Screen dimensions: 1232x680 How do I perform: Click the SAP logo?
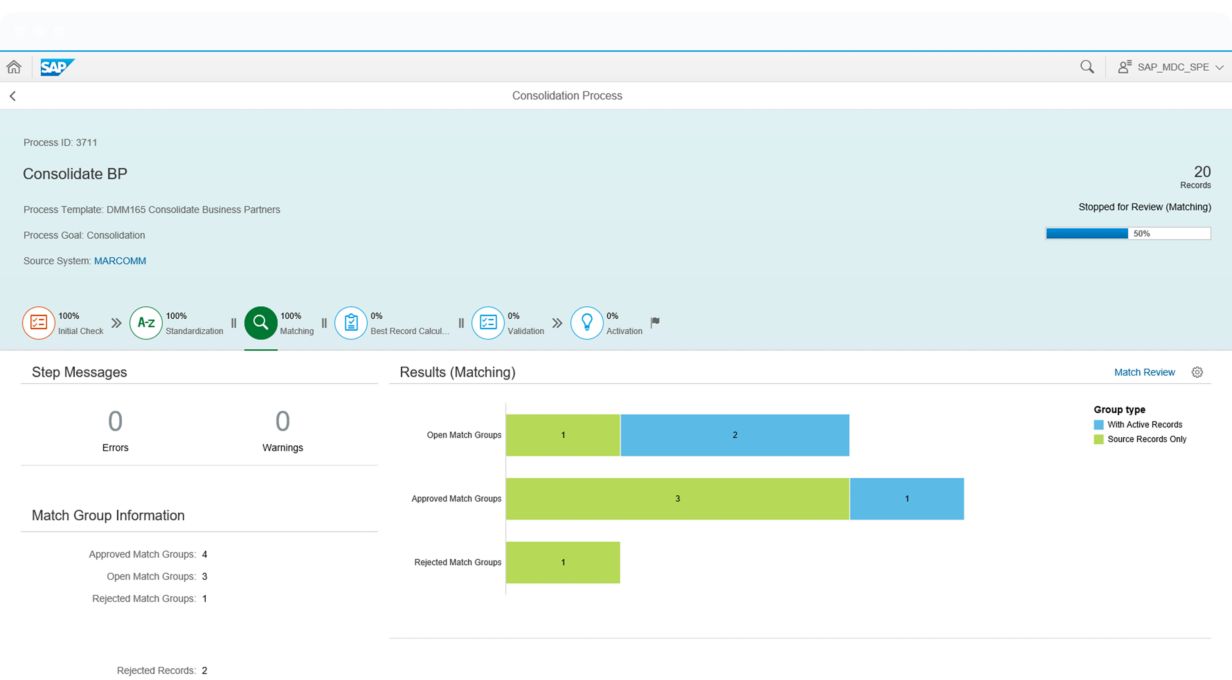tap(57, 67)
